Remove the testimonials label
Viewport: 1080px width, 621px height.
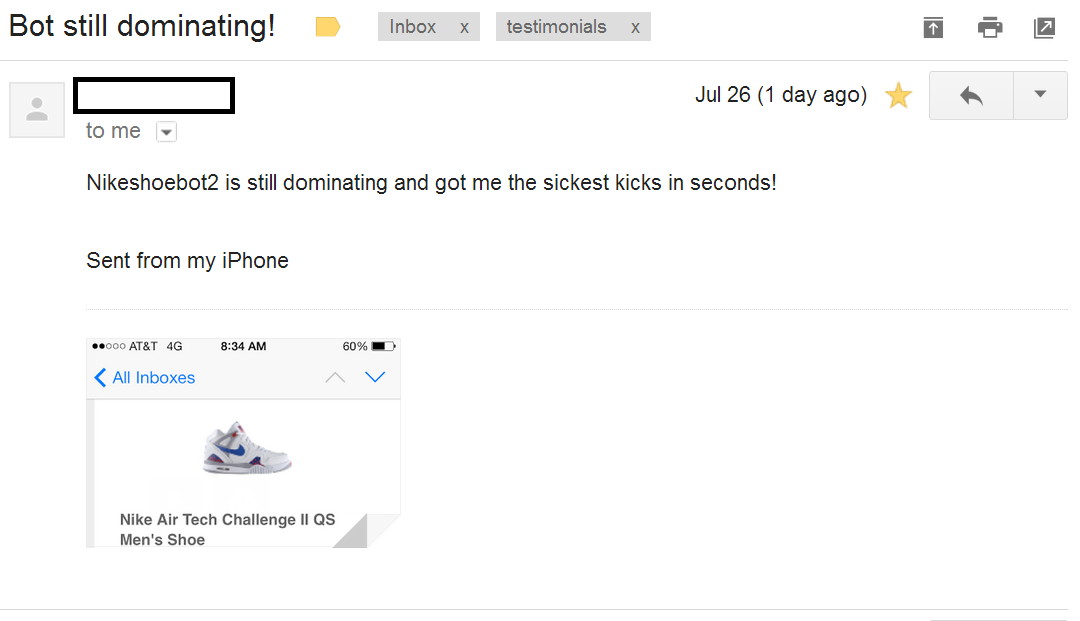(x=635, y=28)
